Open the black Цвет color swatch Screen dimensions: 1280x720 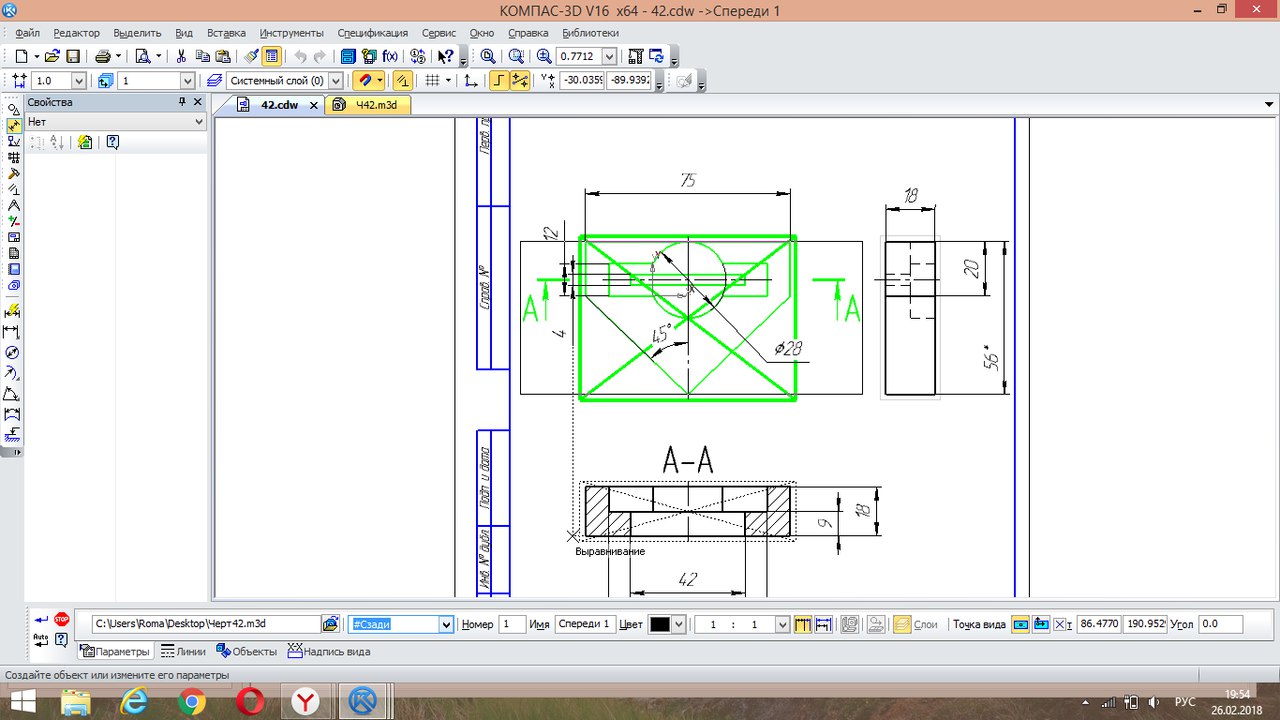tap(659, 624)
